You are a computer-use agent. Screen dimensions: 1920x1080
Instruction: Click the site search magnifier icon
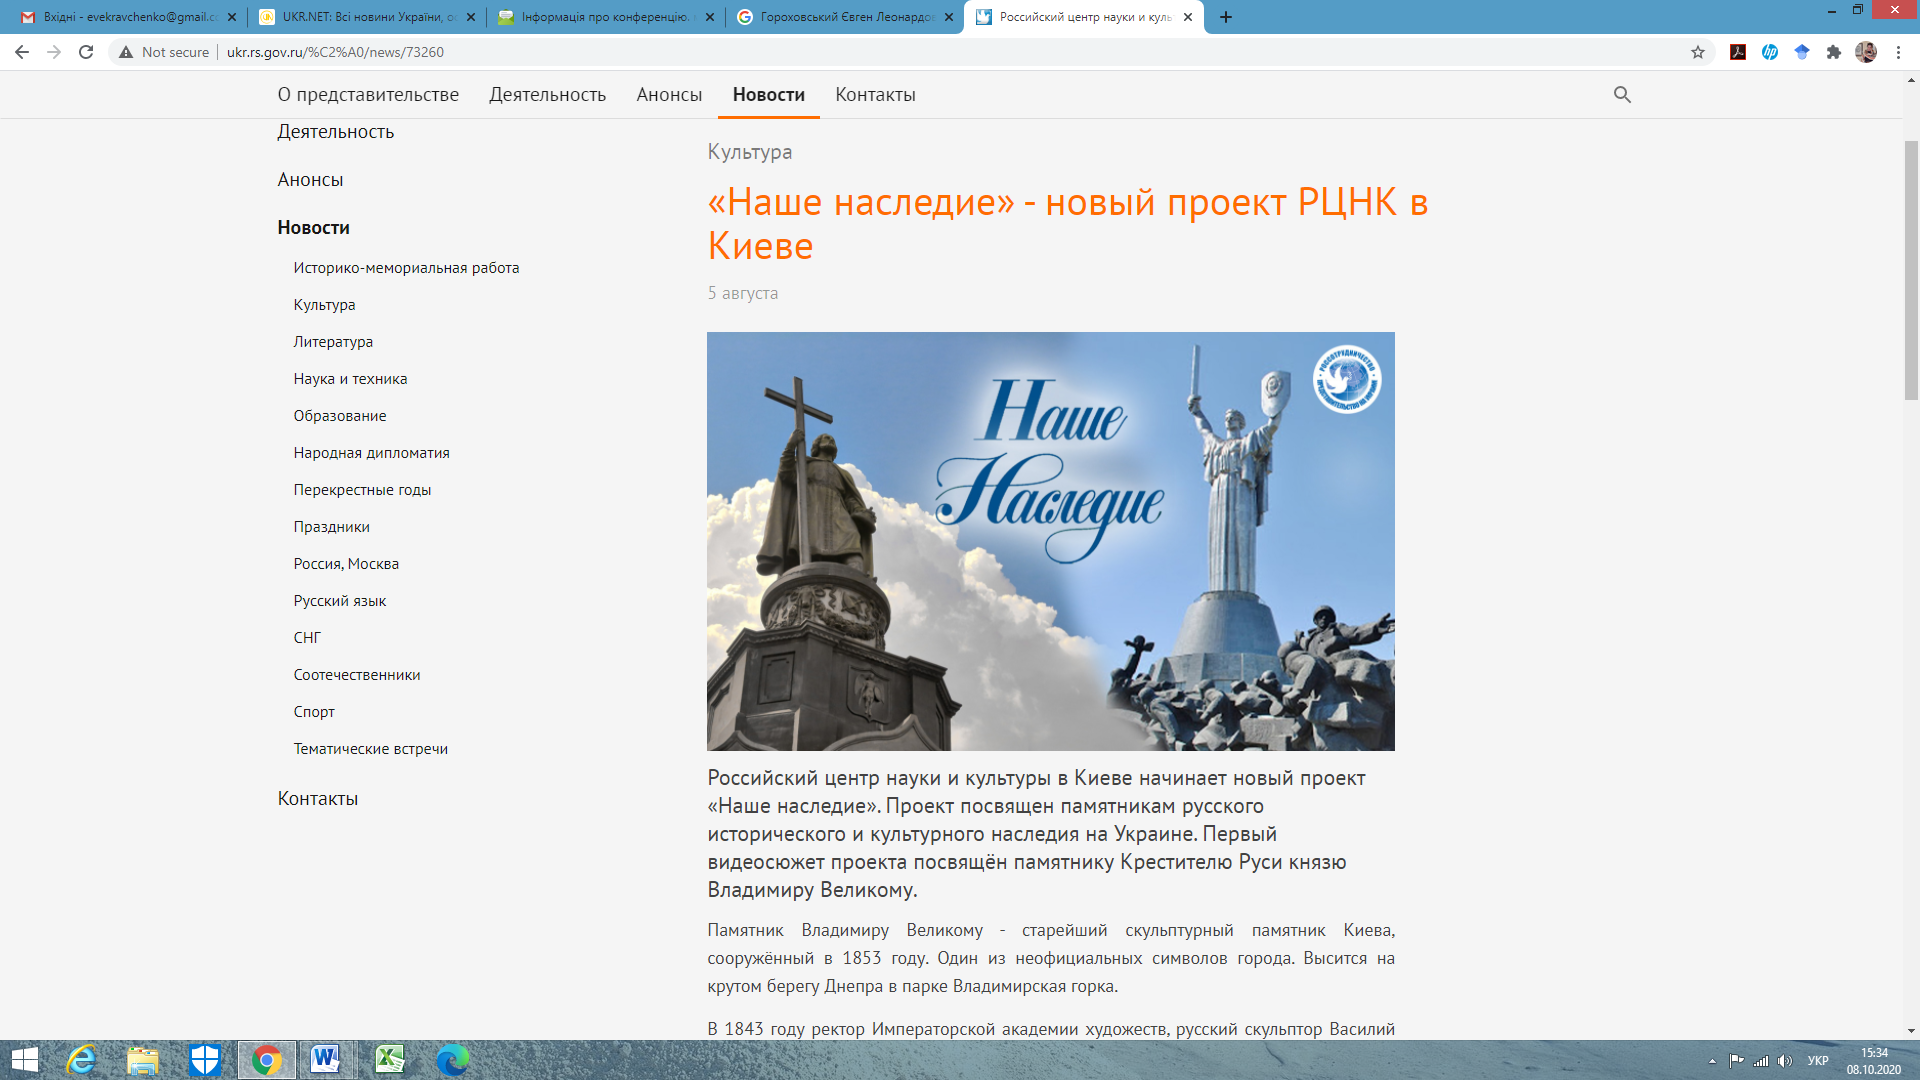click(x=1622, y=94)
